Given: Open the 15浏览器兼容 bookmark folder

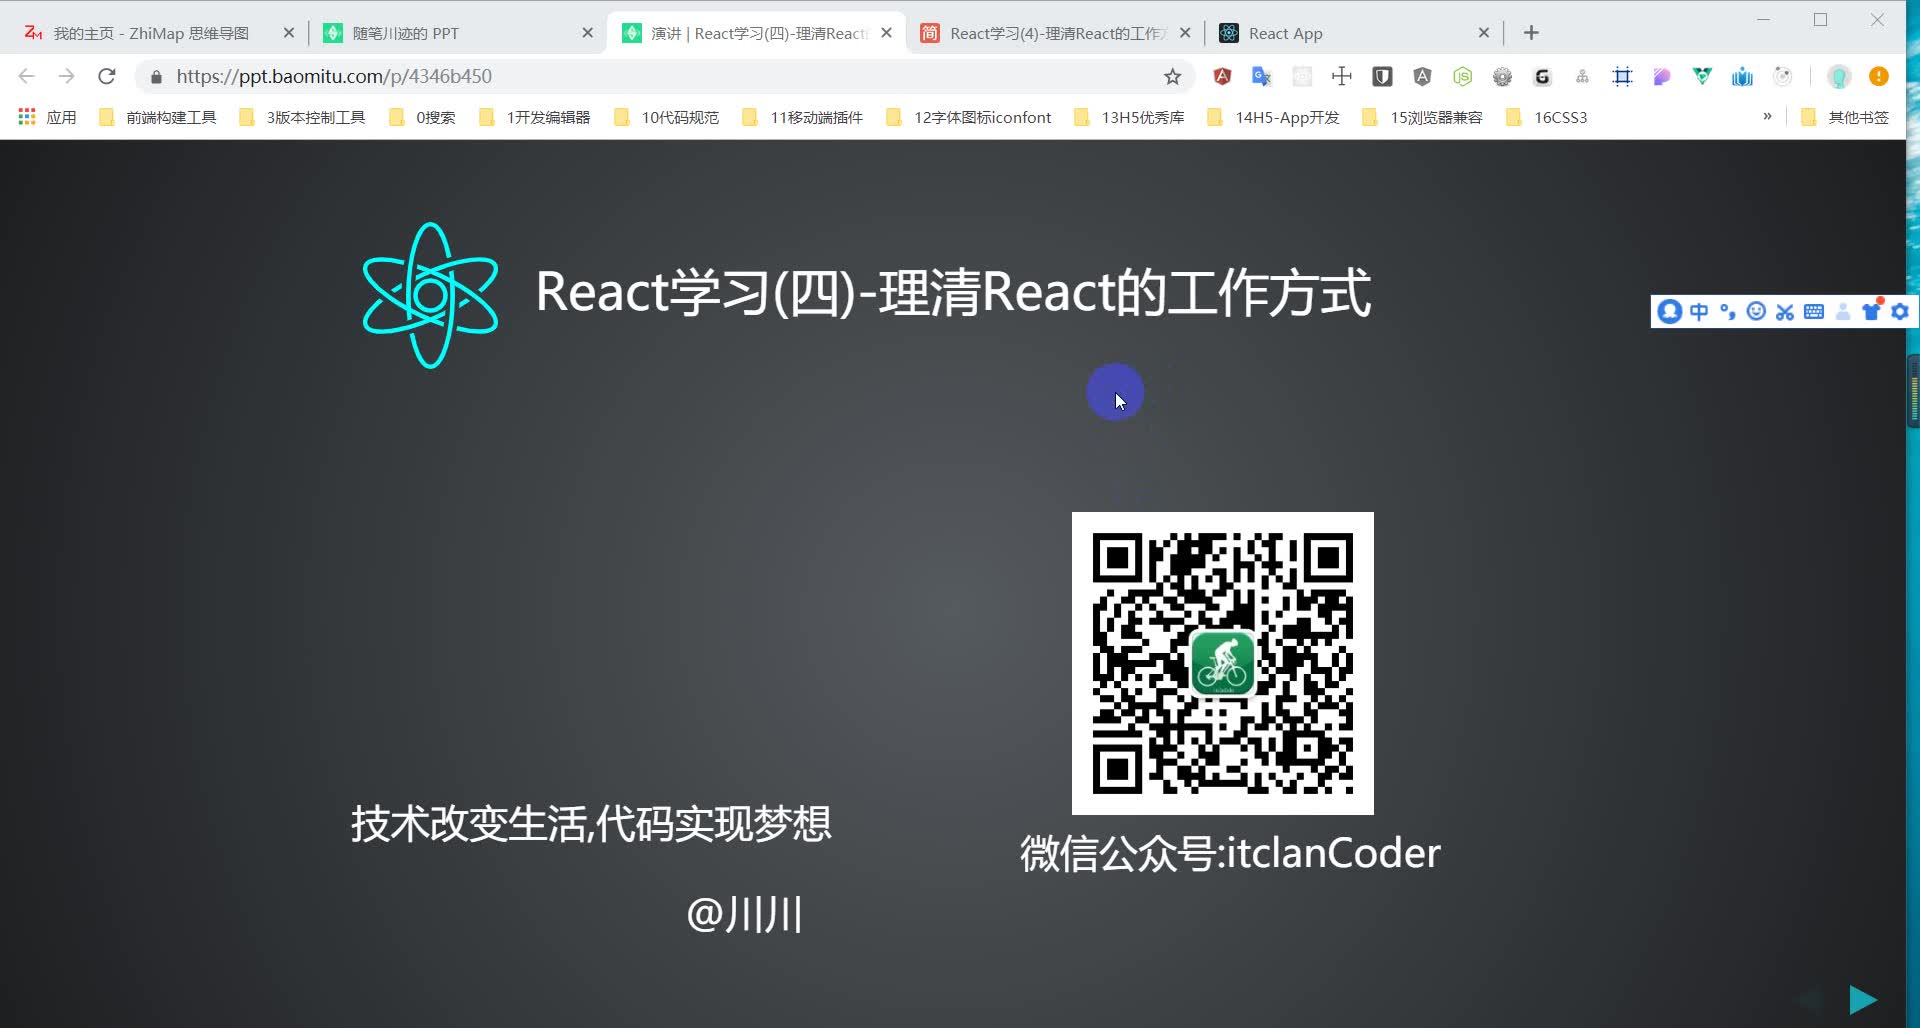Looking at the screenshot, I should (x=1423, y=117).
